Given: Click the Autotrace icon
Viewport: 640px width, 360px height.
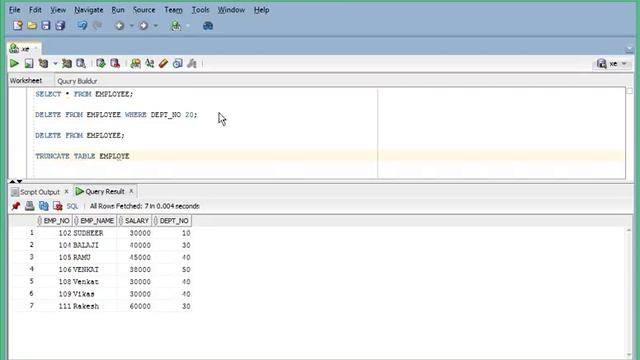Looking at the screenshot, I should 67,63.
